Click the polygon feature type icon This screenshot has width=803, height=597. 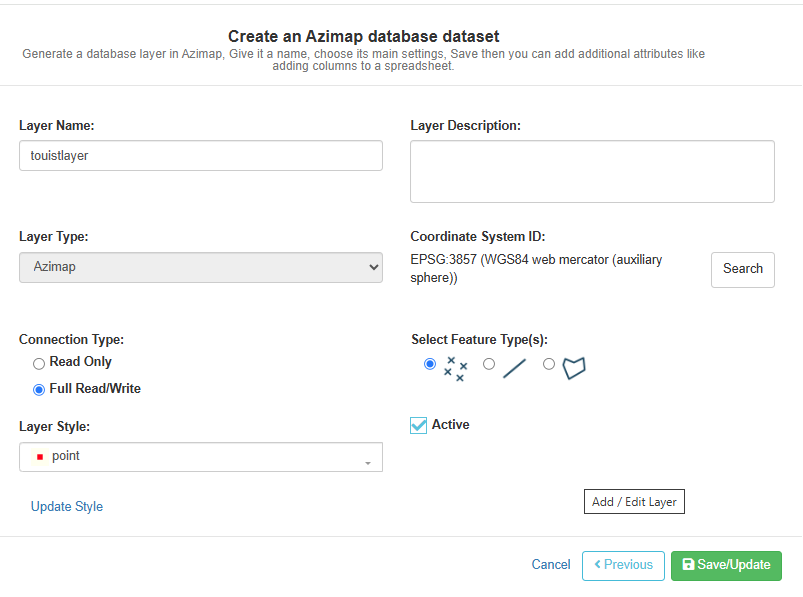[574, 368]
